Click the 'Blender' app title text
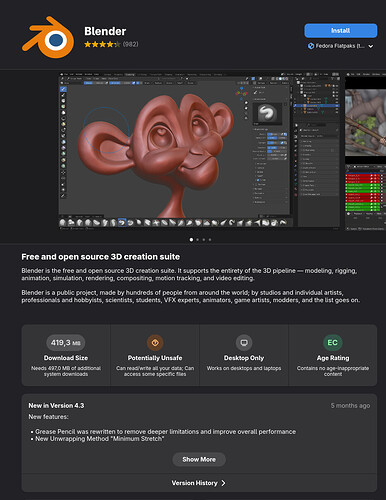This screenshot has height=500, width=386. click(105, 31)
